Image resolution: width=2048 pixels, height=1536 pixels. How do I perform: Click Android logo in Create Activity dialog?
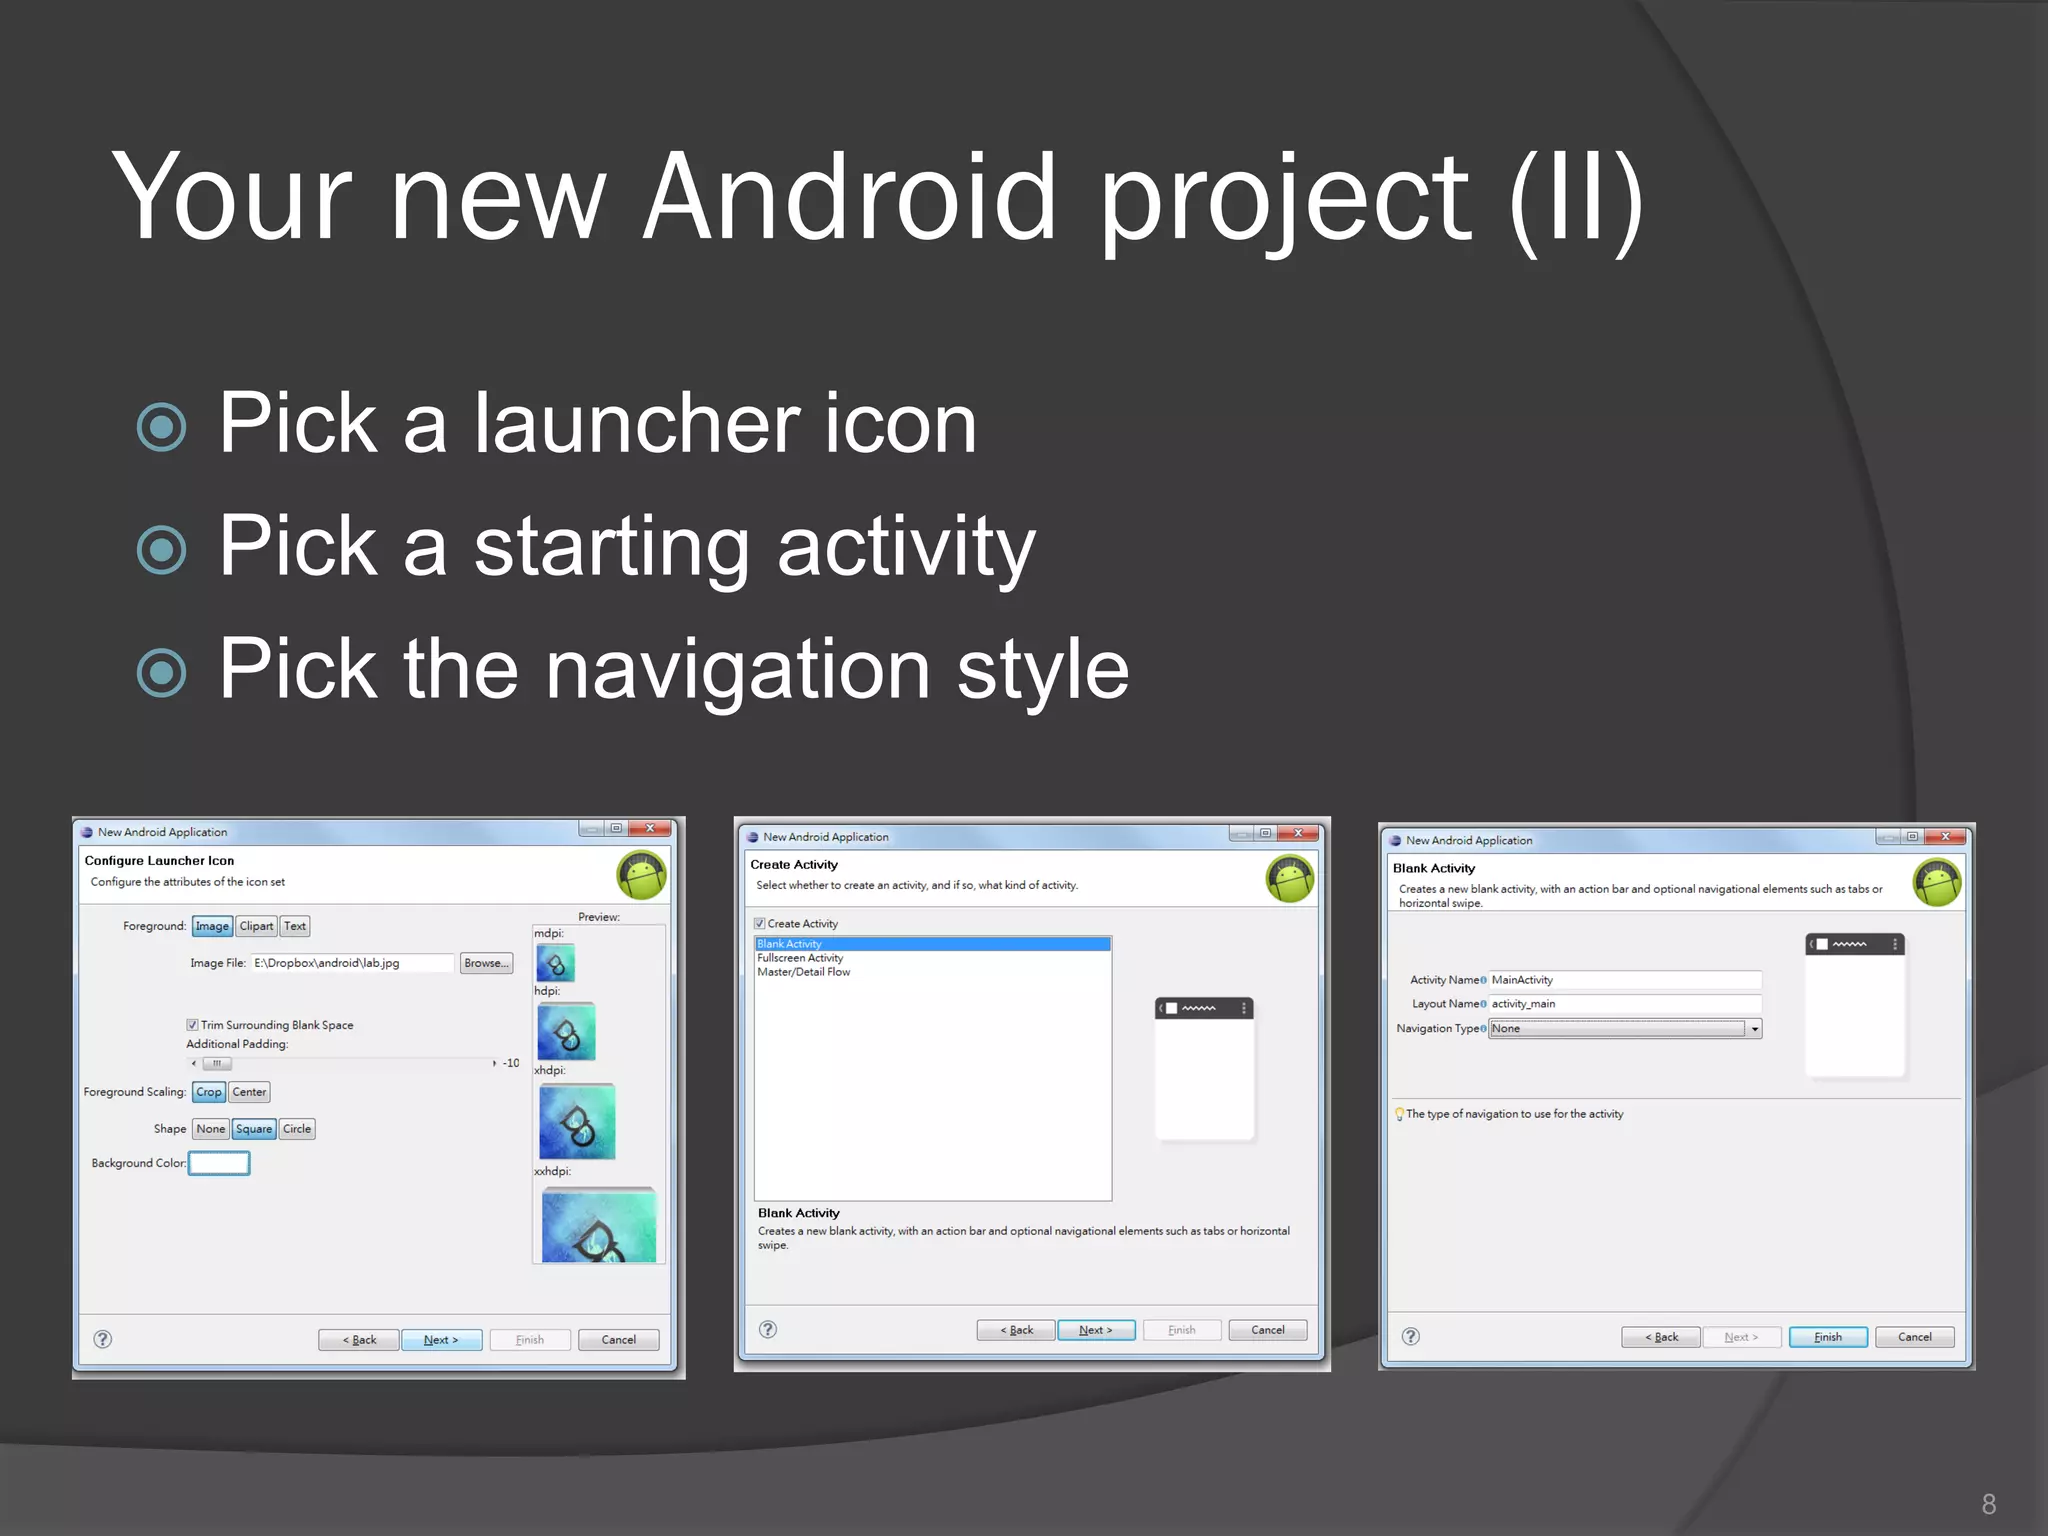pyautogui.click(x=1291, y=879)
